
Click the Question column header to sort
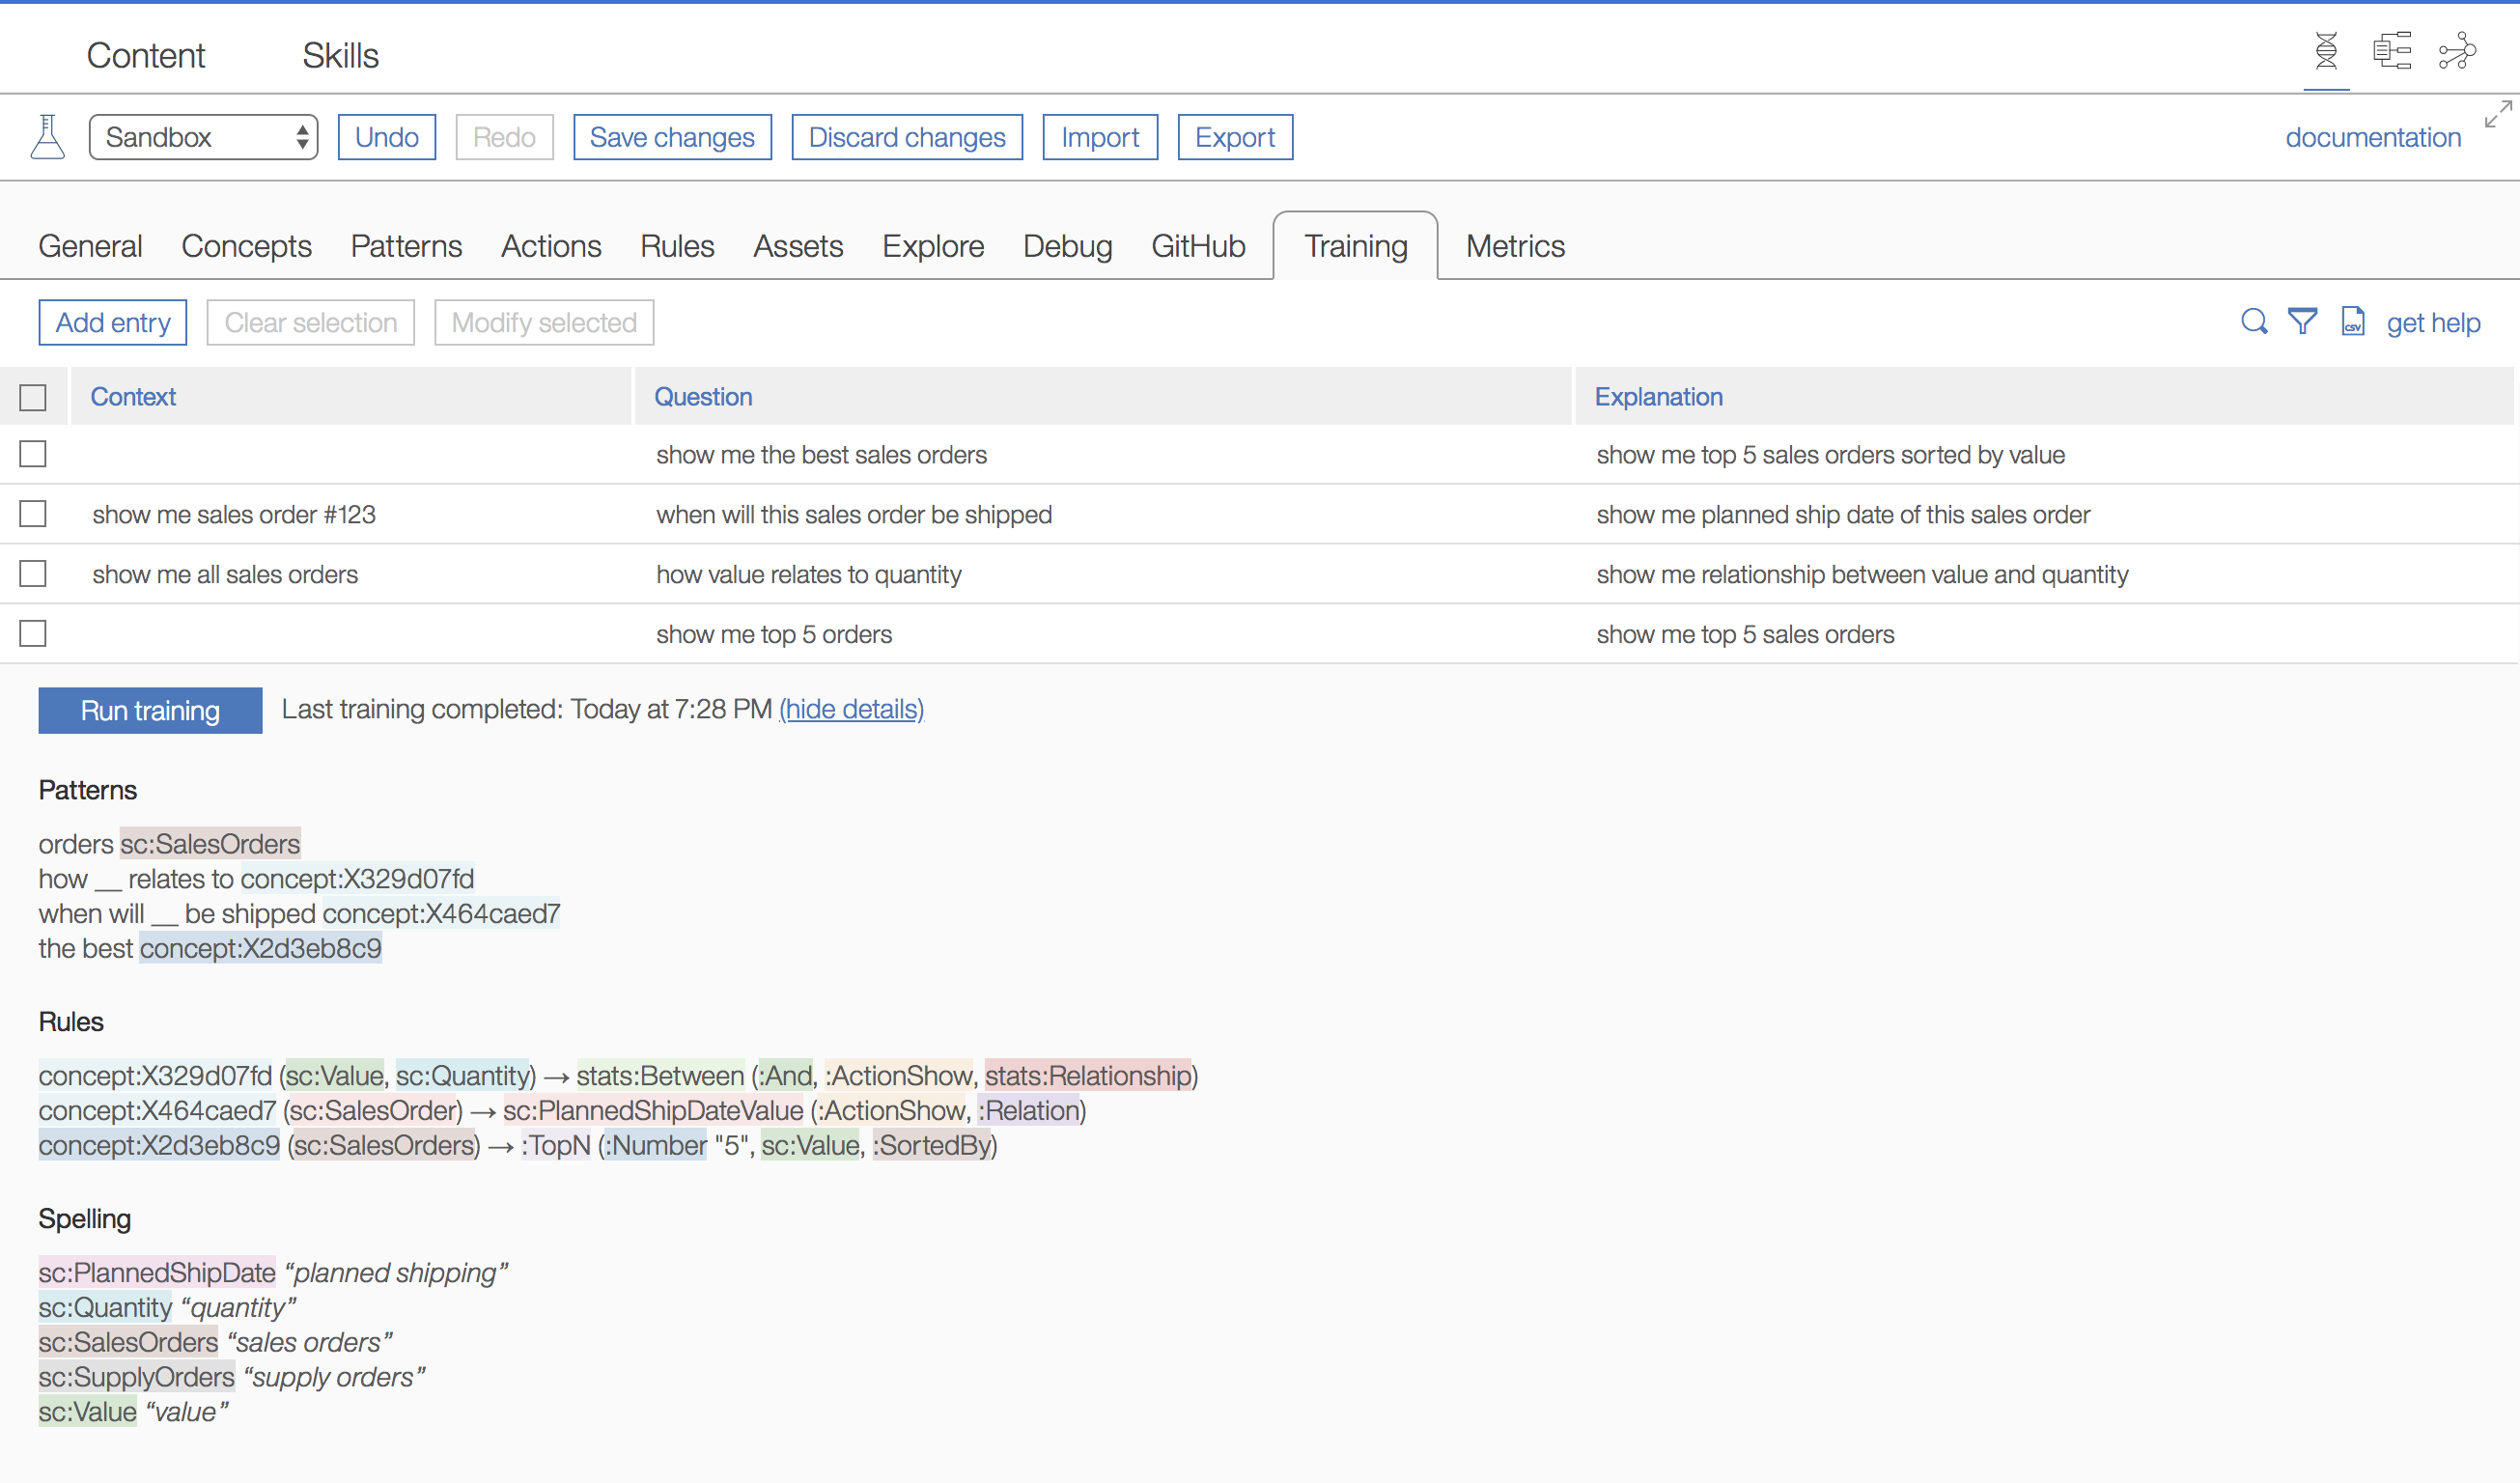pos(702,396)
